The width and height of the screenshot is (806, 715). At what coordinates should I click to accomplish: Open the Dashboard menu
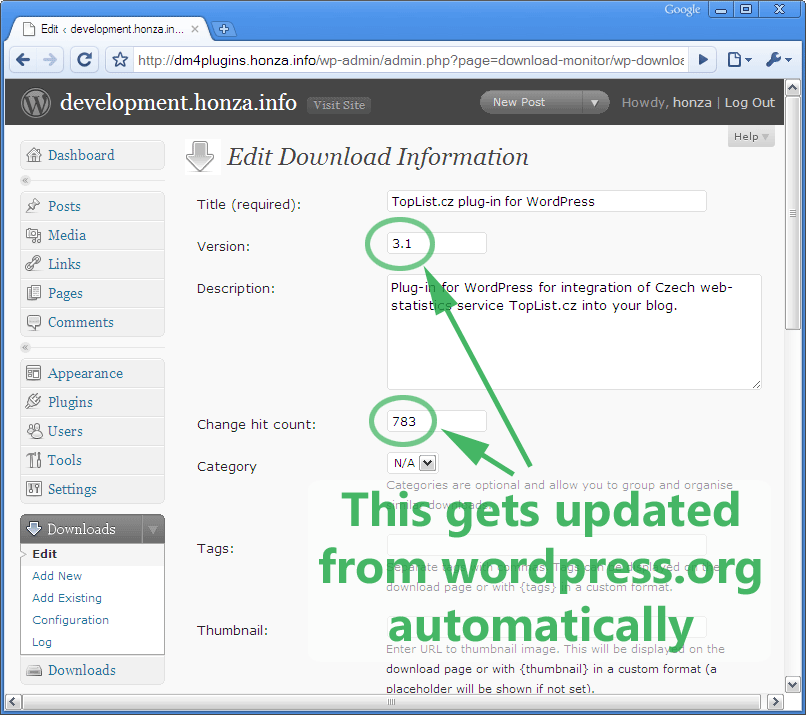pos(81,155)
